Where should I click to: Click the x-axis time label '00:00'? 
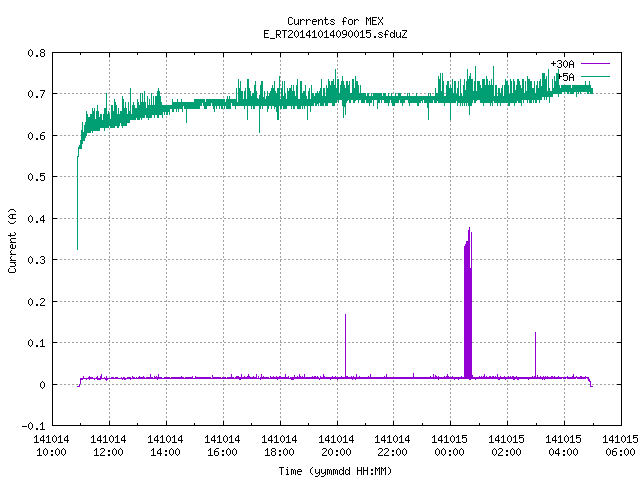point(449,452)
